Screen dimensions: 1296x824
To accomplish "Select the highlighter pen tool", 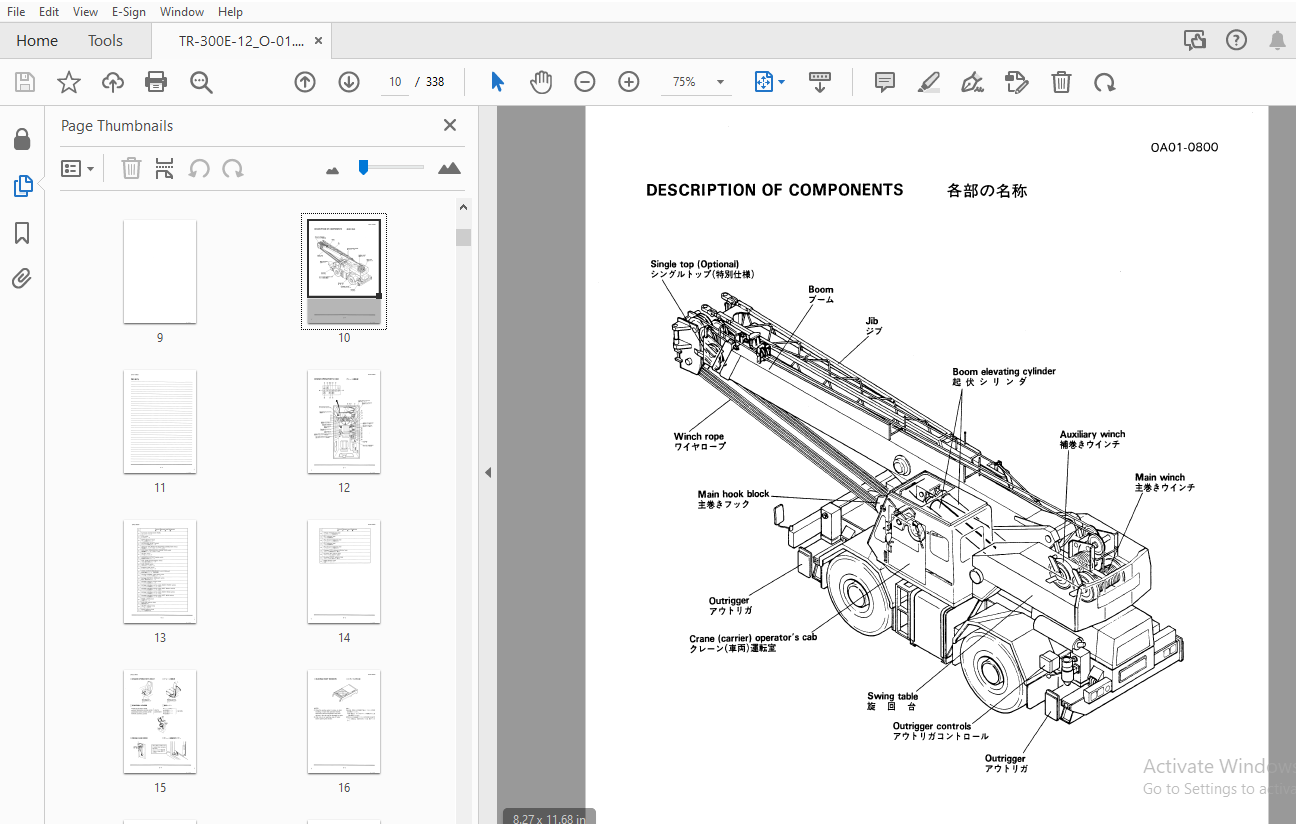I will pyautogui.click(x=929, y=82).
